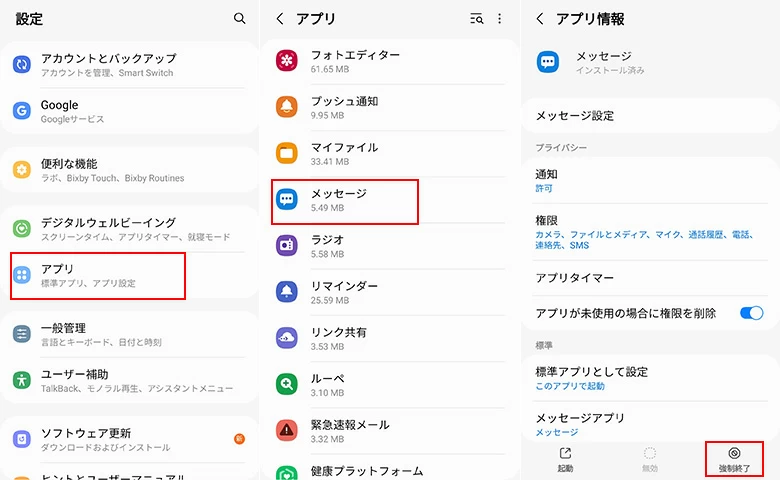The image size is (780, 480).
Task: Select ルーペ 3.10 MB
Action: [390, 384]
